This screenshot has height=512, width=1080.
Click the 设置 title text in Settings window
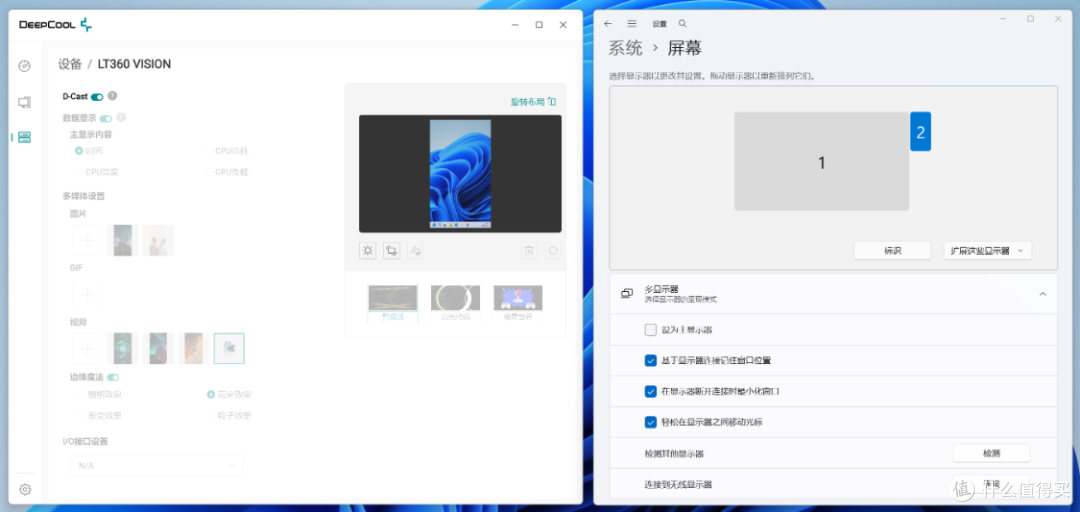(x=659, y=24)
